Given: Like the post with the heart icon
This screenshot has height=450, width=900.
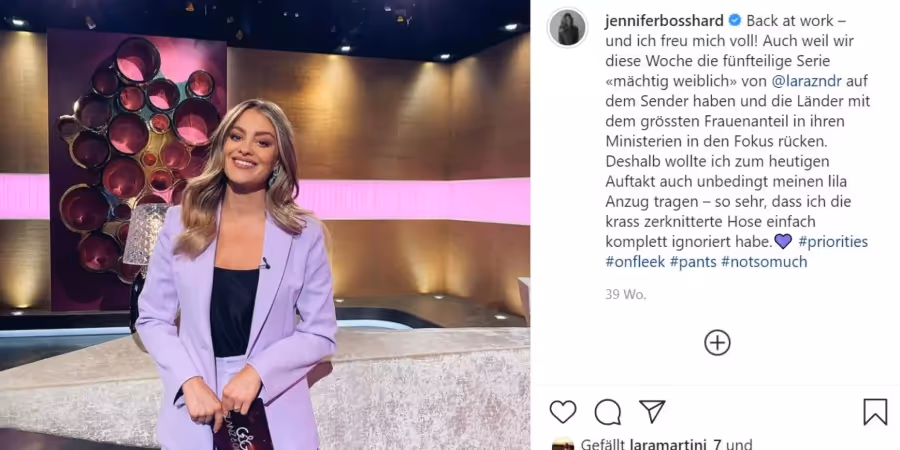Looking at the screenshot, I should pyautogui.click(x=562, y=412).
